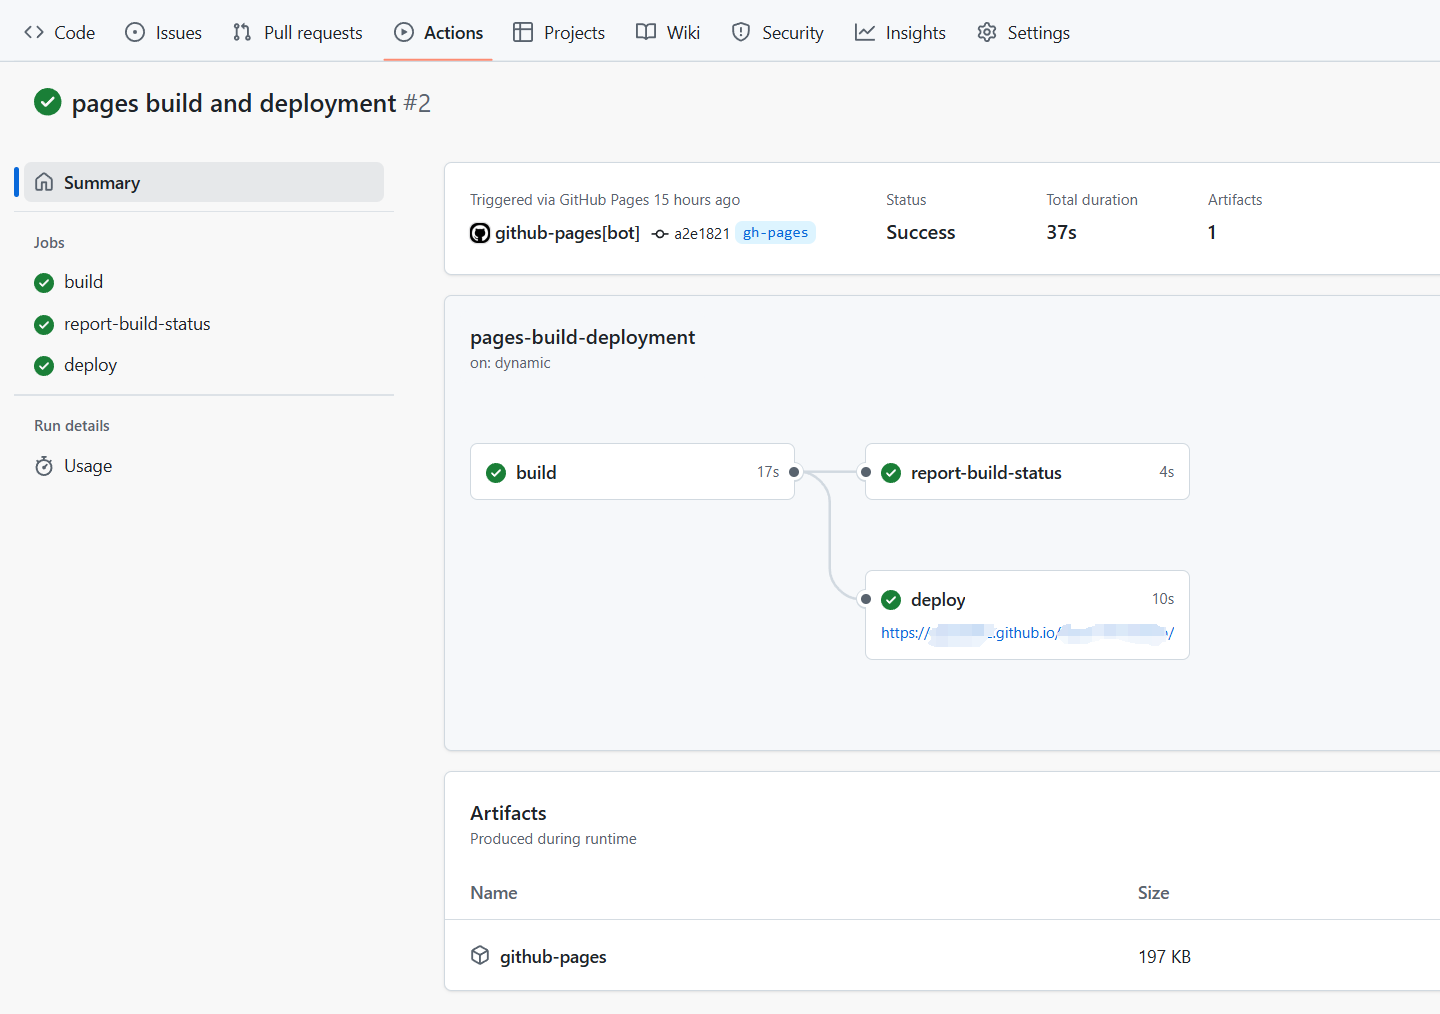Click the github-pages package icon
This screenshot has height=1014, width=1440.
click(480, 956)
